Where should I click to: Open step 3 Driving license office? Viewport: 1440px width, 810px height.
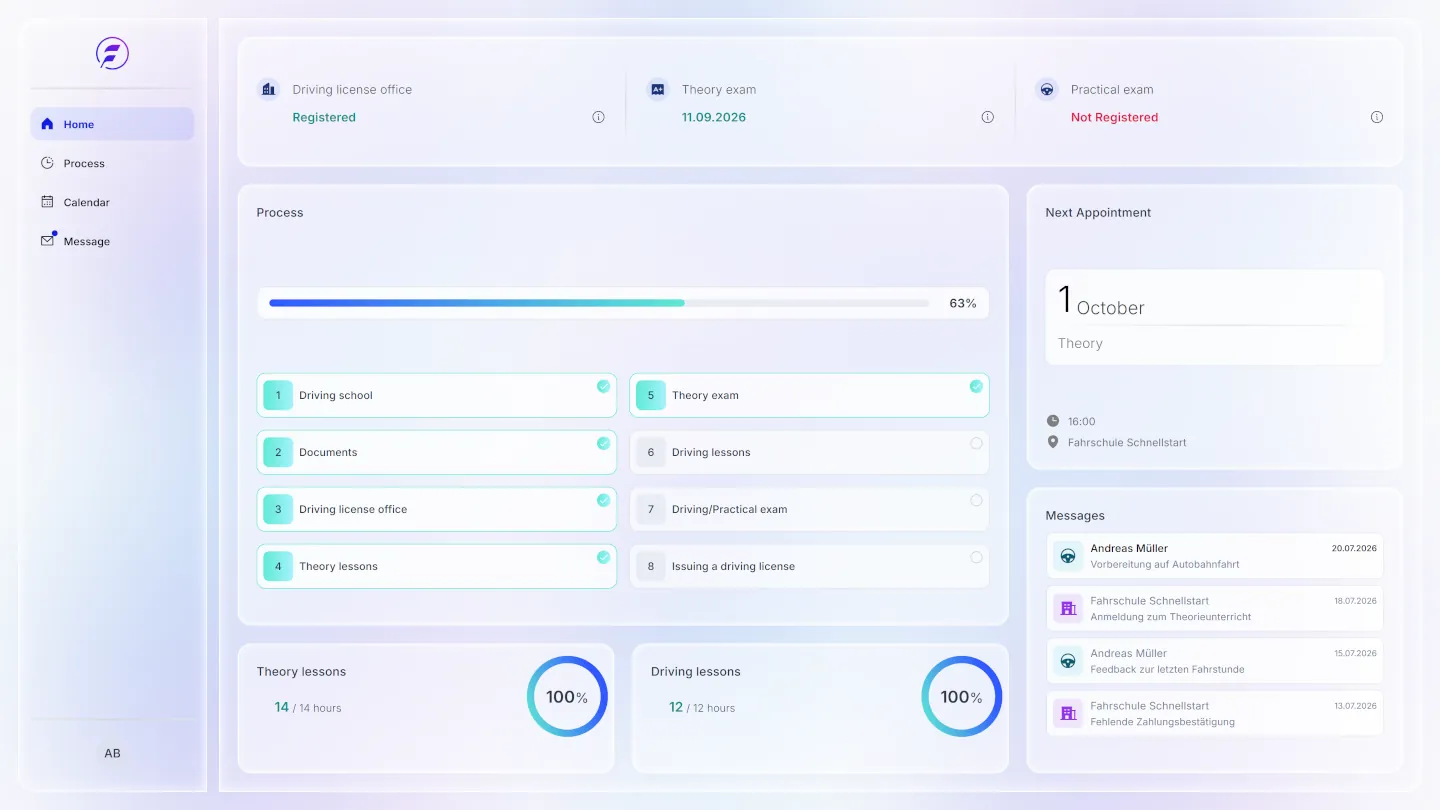[437, 509]
